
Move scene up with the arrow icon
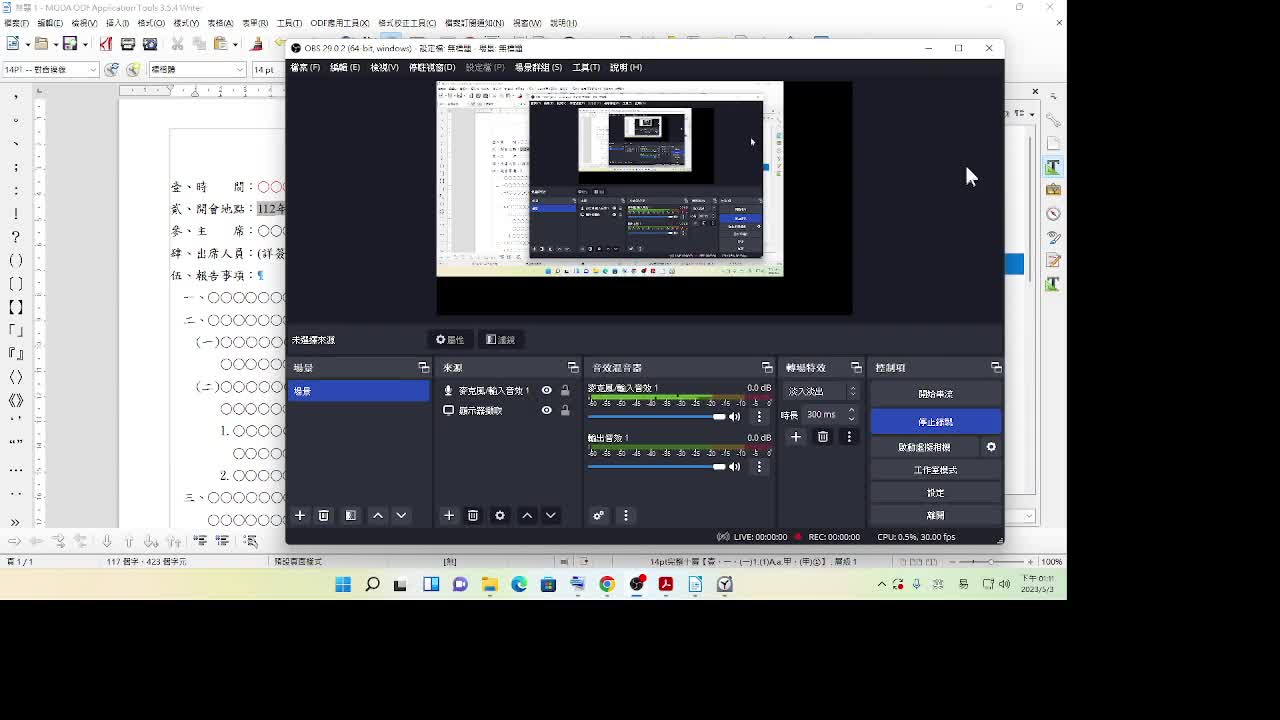pyautogui.click(x=378, y=515)
